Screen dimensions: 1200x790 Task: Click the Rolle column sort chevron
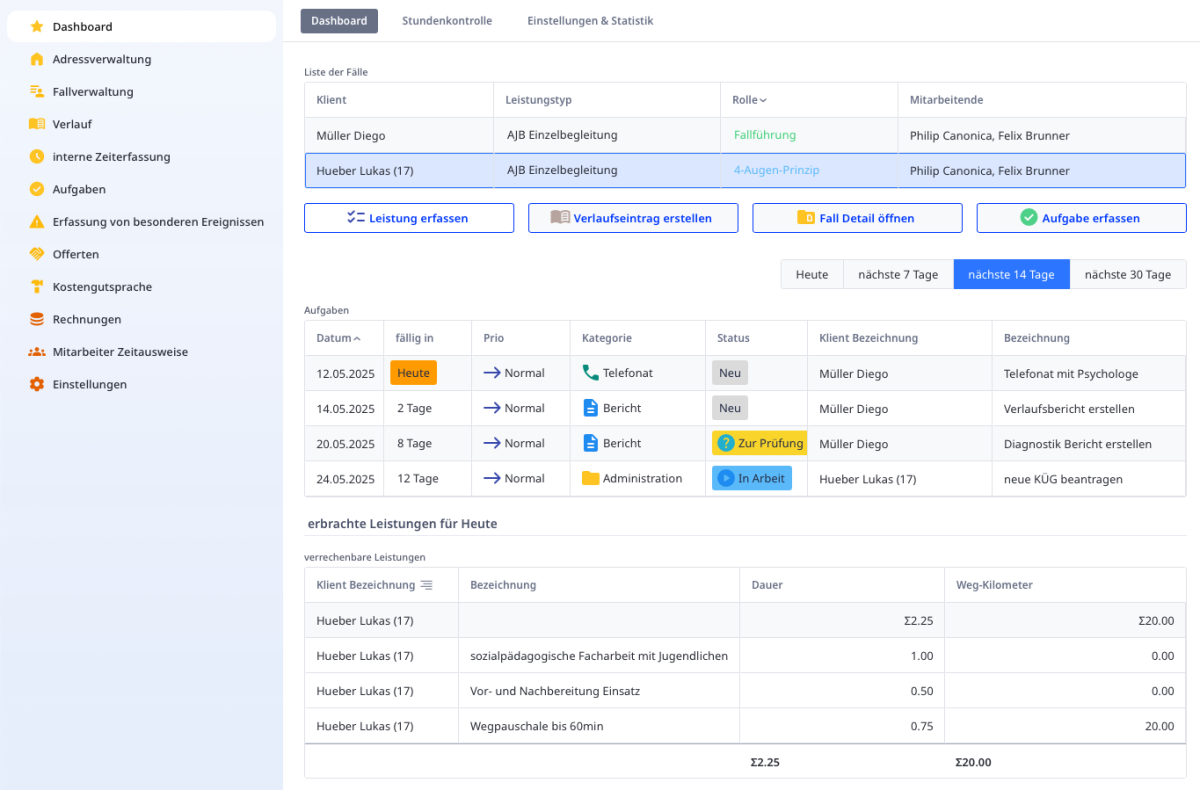(x=764, y=101)
